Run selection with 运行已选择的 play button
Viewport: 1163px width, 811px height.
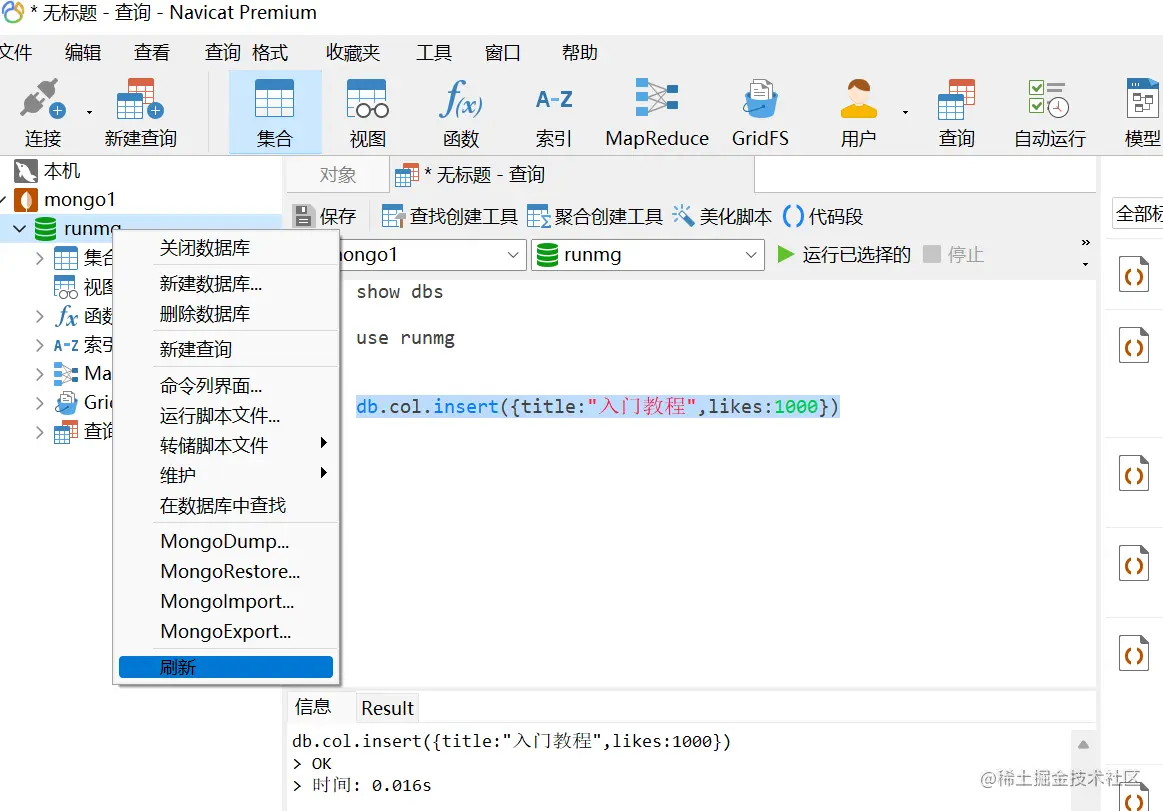(x=843, y=255)
